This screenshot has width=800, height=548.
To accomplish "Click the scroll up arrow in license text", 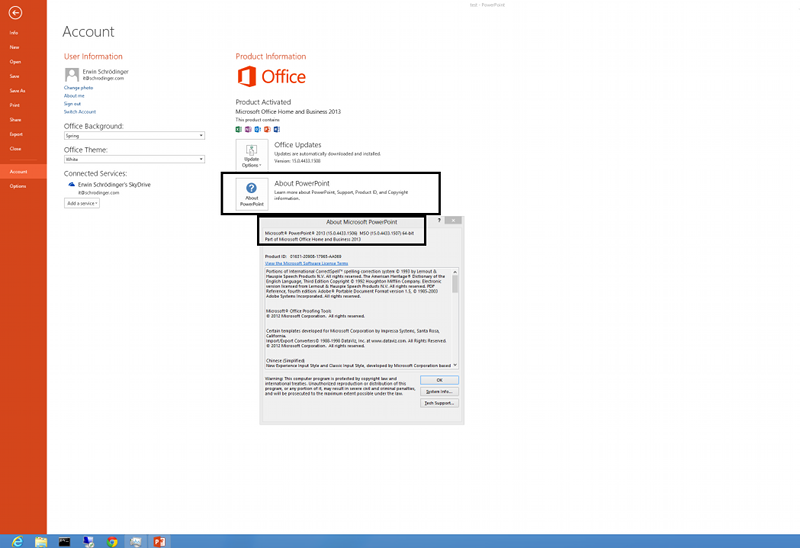I will point(455,271).
